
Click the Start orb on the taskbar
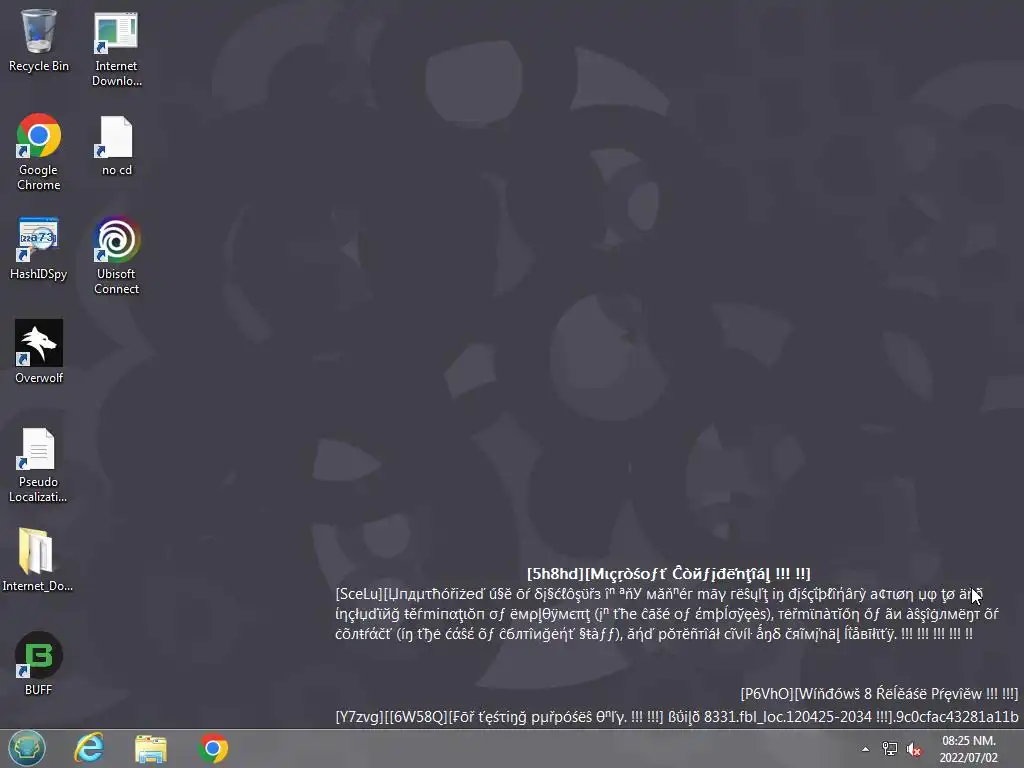point(27,748)
